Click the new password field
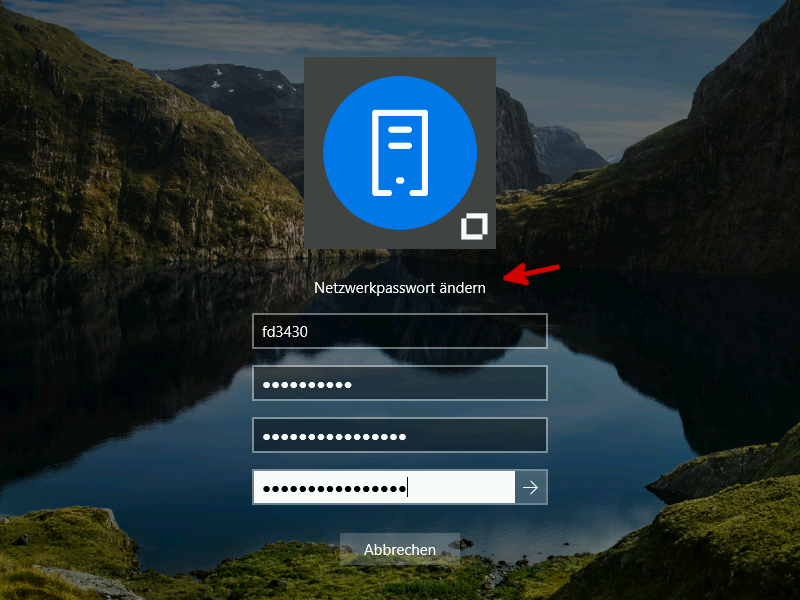The height and width of the screenshot is (600, 800). [400, 435]
